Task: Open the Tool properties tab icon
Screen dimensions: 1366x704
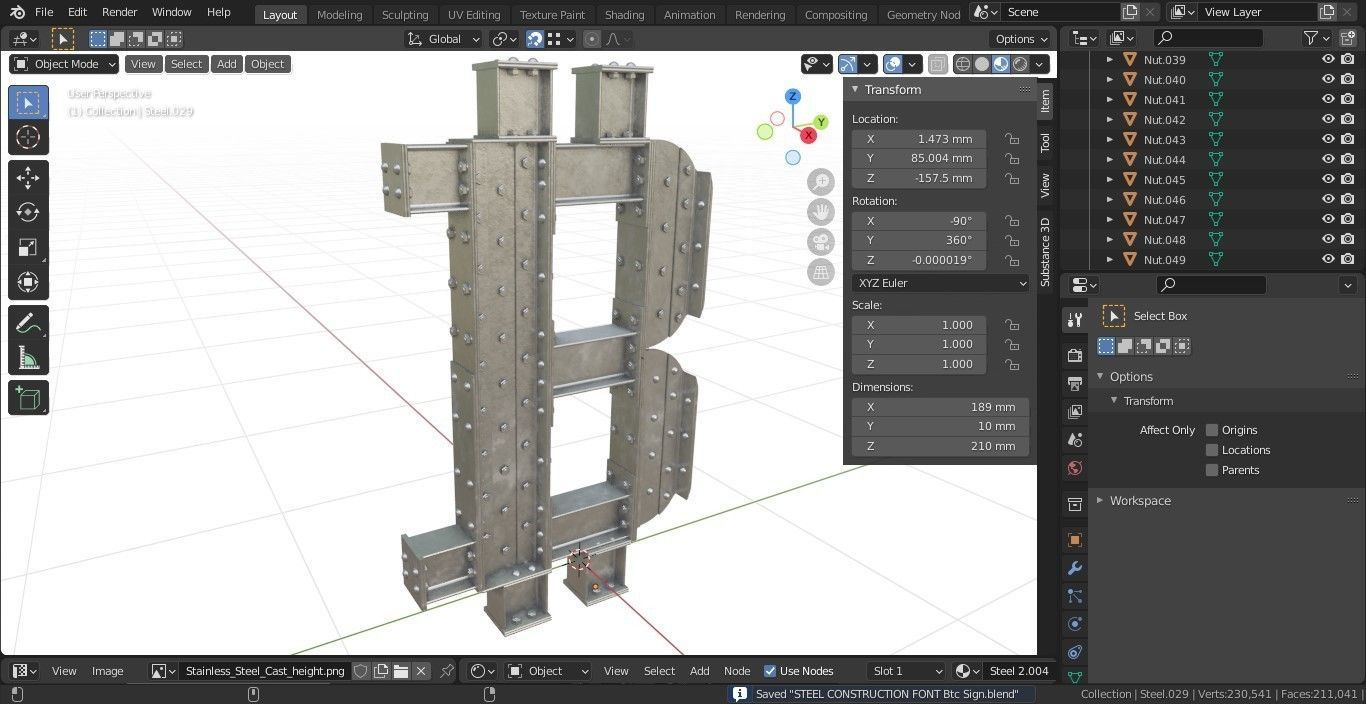Action: (x=1075, y=320)
